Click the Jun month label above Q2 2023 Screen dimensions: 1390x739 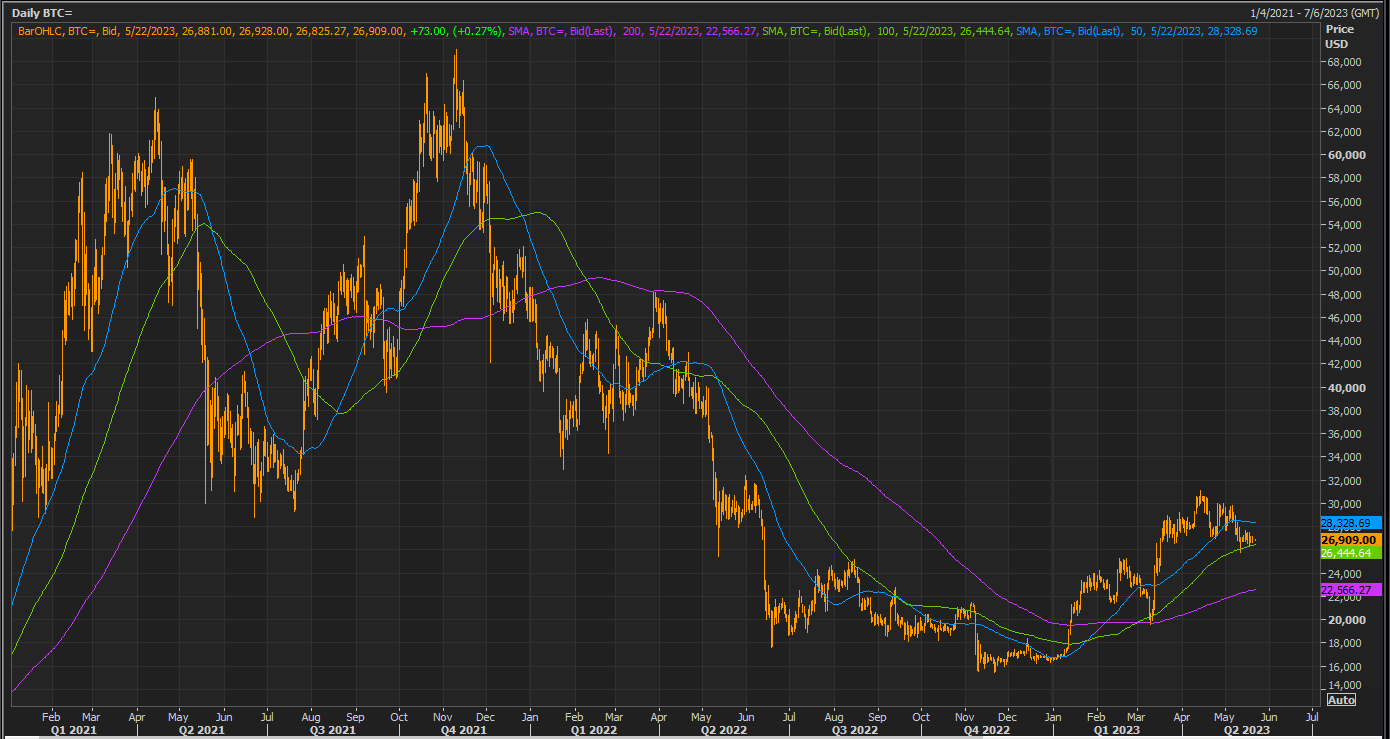[1271, 717]
